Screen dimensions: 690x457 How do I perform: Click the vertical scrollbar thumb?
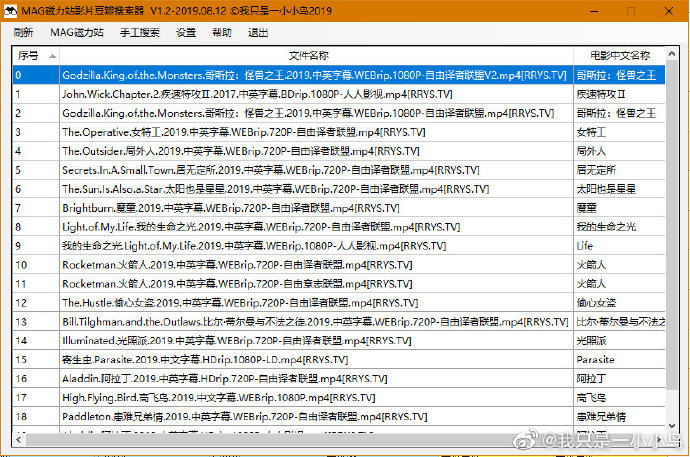click(672, 225)
